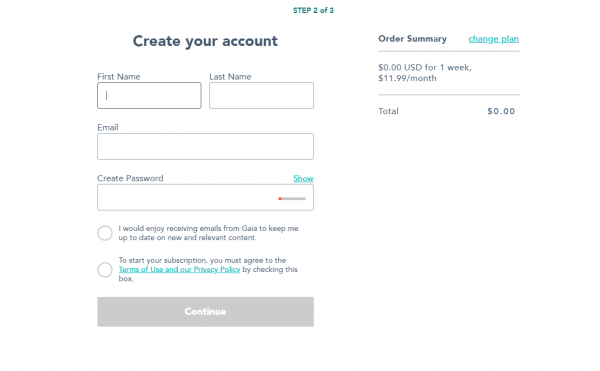Select the $0.00 total amount

(501, 111)
